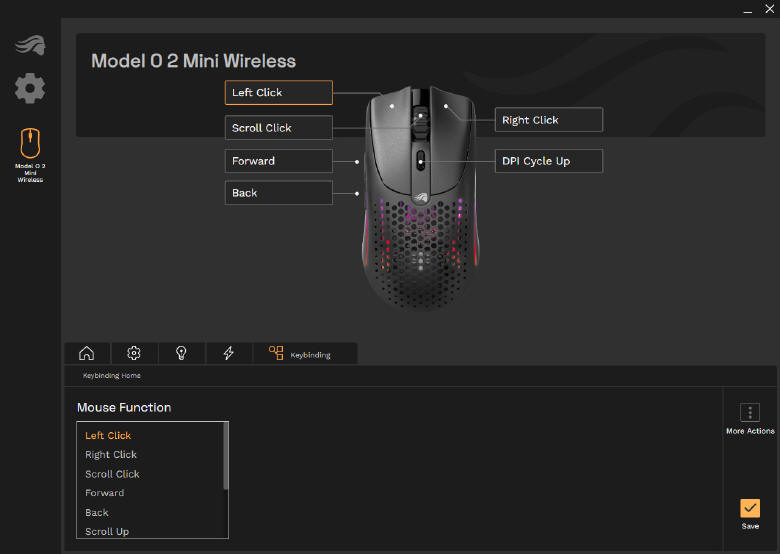Close the application window
This screenshot has height=554, width=780.
770,9
